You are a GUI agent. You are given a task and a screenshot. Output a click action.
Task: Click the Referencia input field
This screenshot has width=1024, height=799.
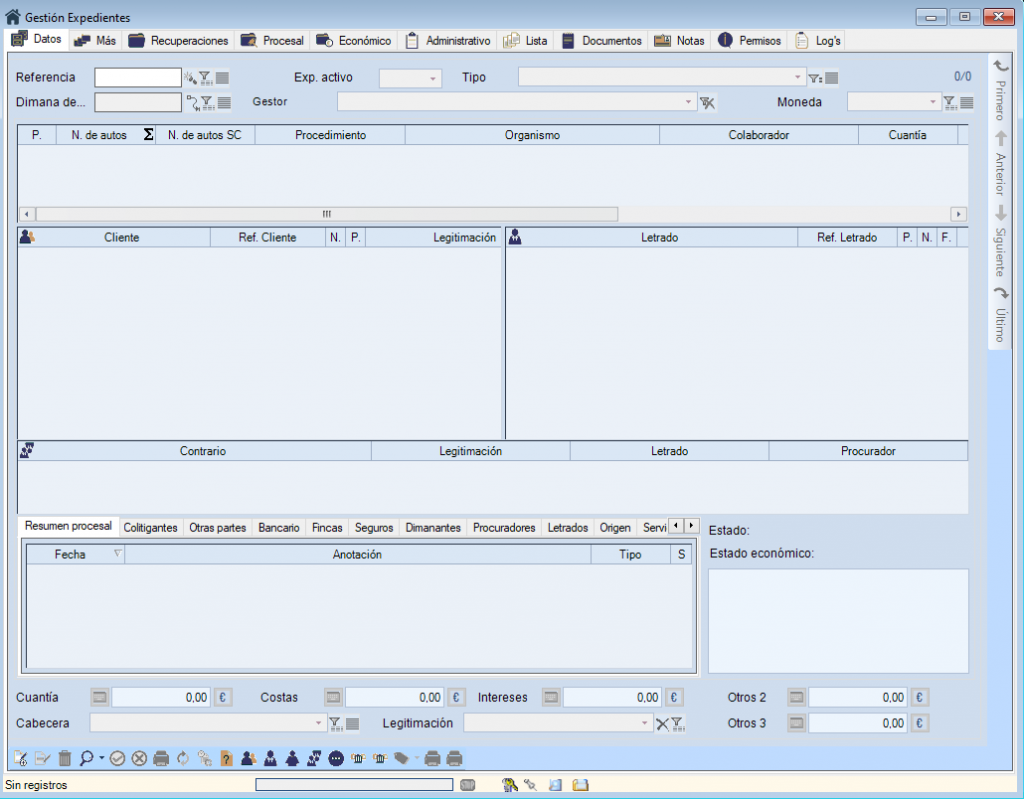tap(138, 78)
